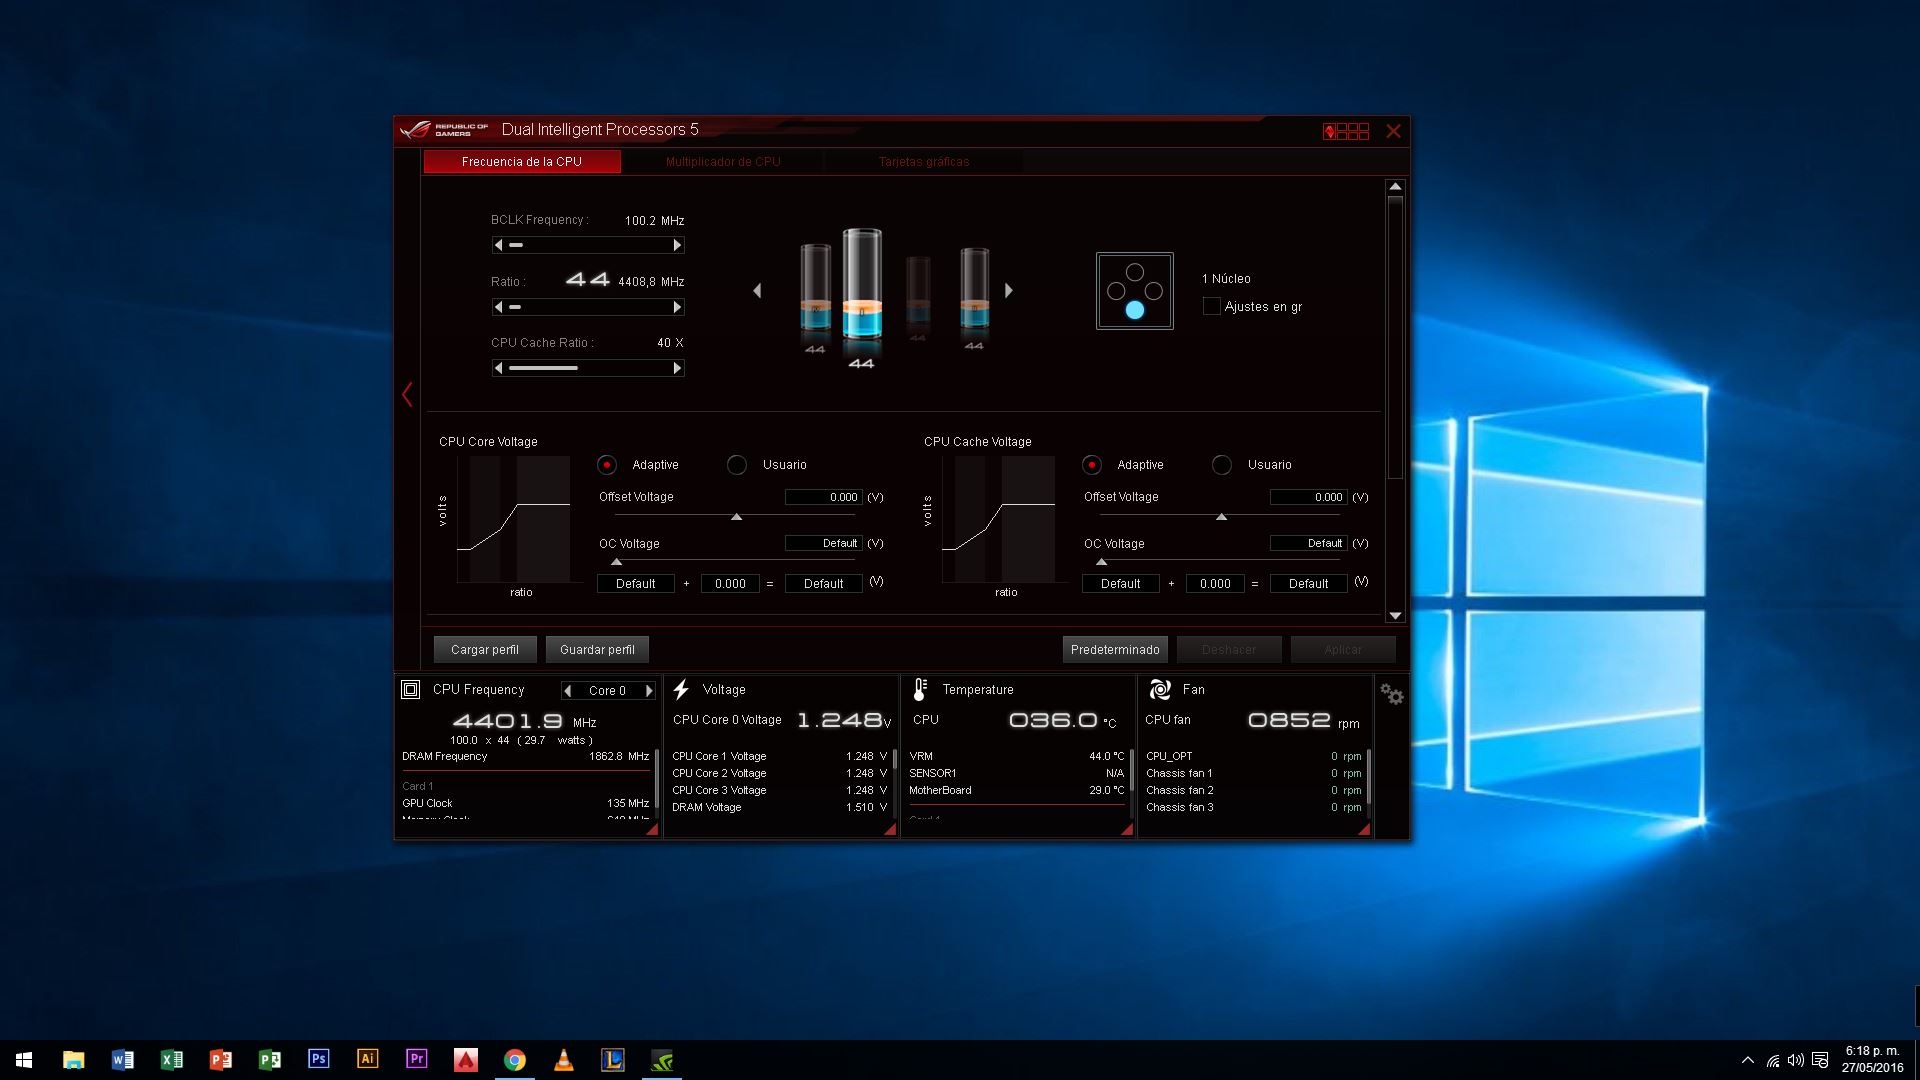Switch to next core in CPU Frequency
Image resolution: width=1920 pixels, height=1080 pixels.
coord(649,690)
